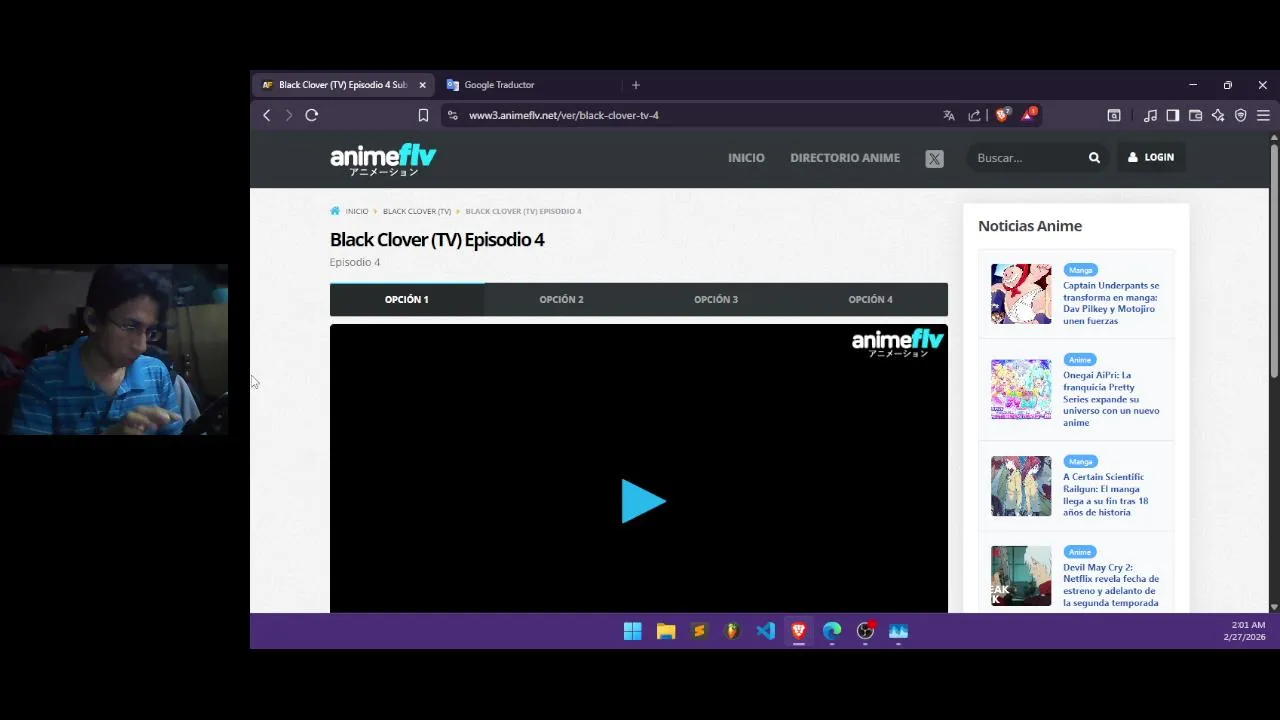
Task: Click the magnifier search icon
Action: tap(1094, 158)
